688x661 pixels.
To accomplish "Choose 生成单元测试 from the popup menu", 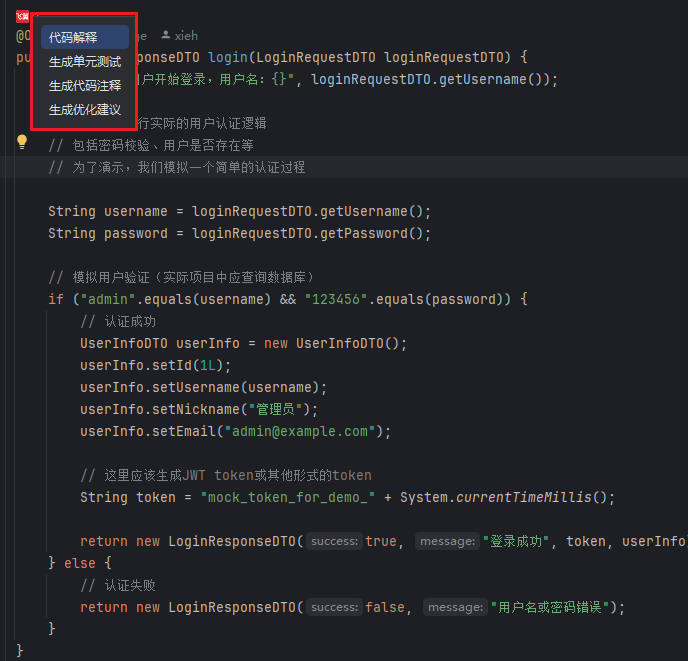I will coord(84,62).
